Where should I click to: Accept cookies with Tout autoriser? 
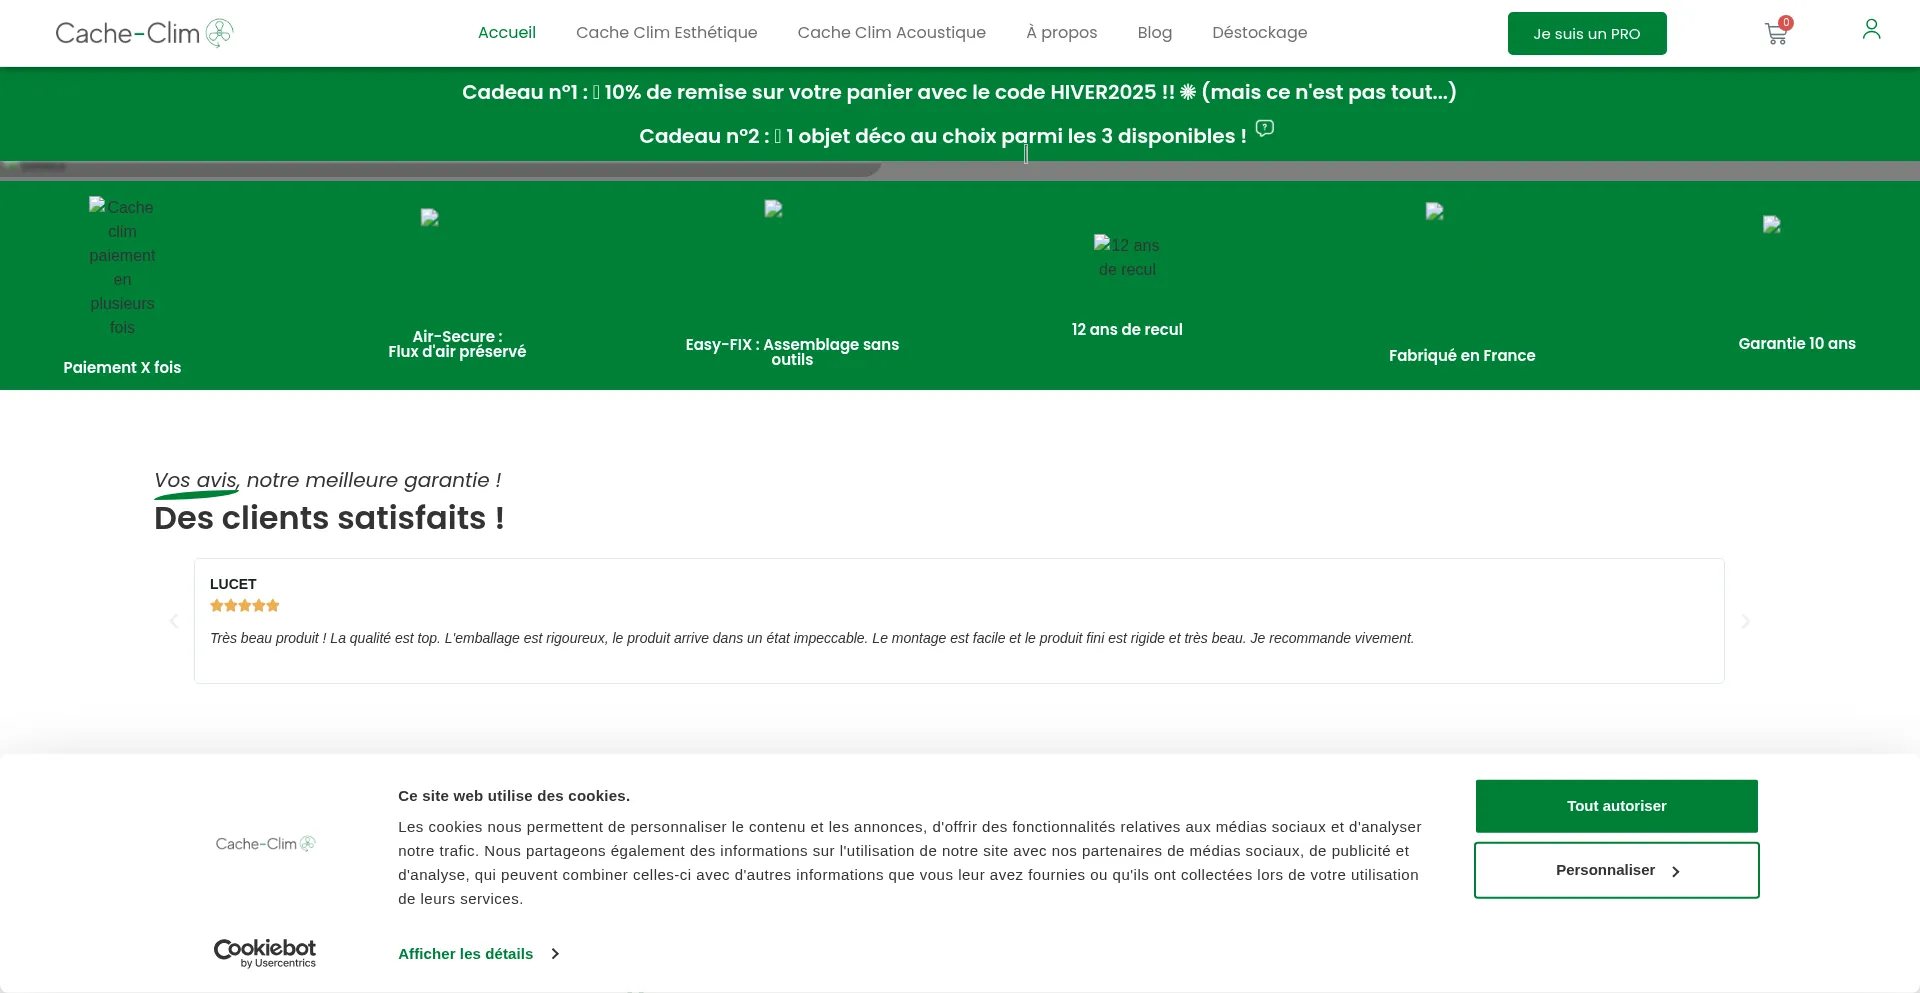[1616, 806]
